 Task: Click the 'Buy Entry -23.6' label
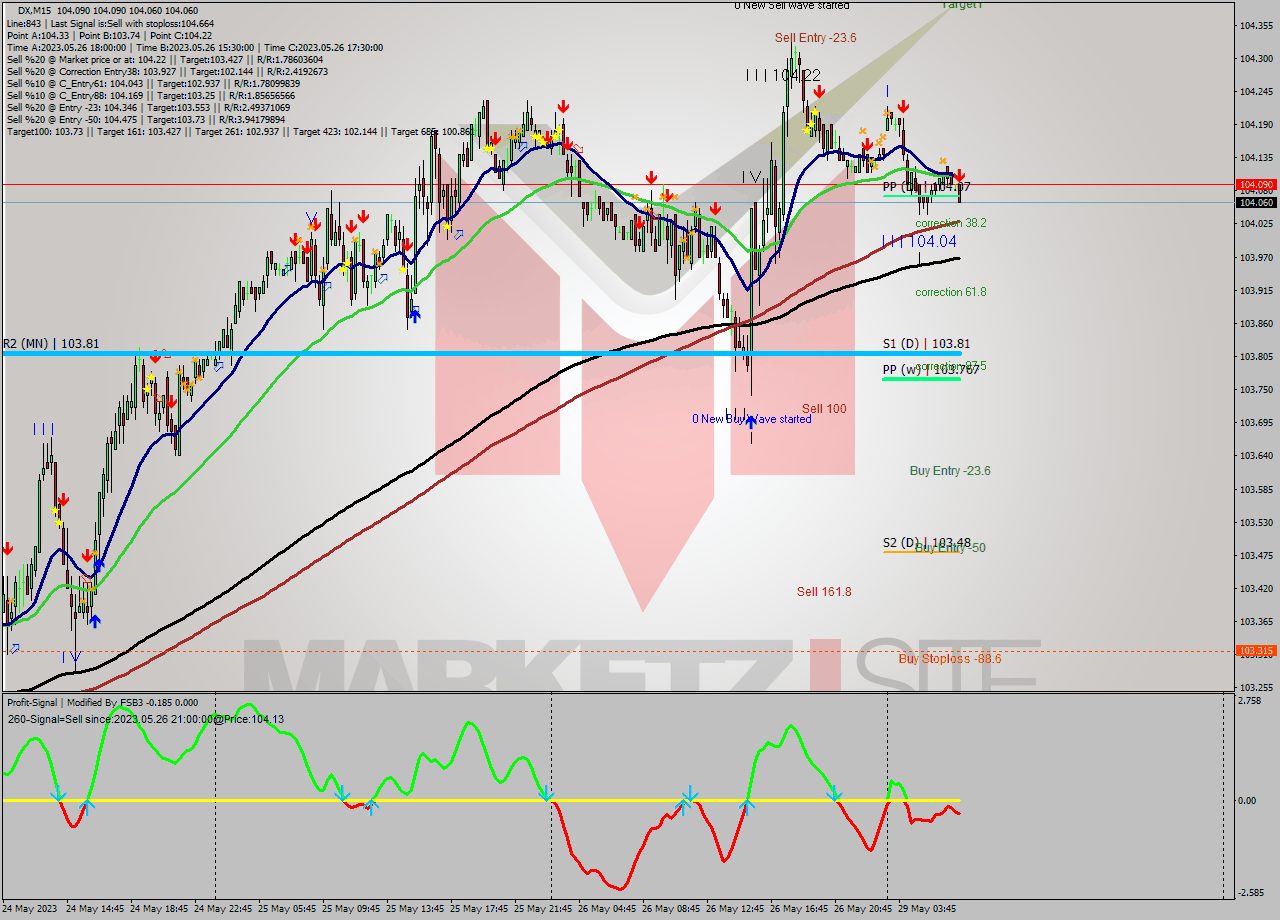(950, 471)
